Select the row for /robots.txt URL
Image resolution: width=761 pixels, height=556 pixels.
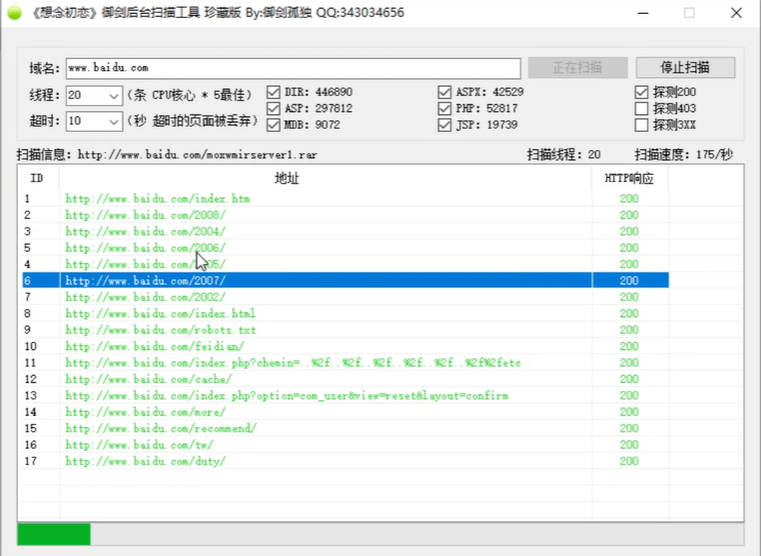(x=346, y=330)
